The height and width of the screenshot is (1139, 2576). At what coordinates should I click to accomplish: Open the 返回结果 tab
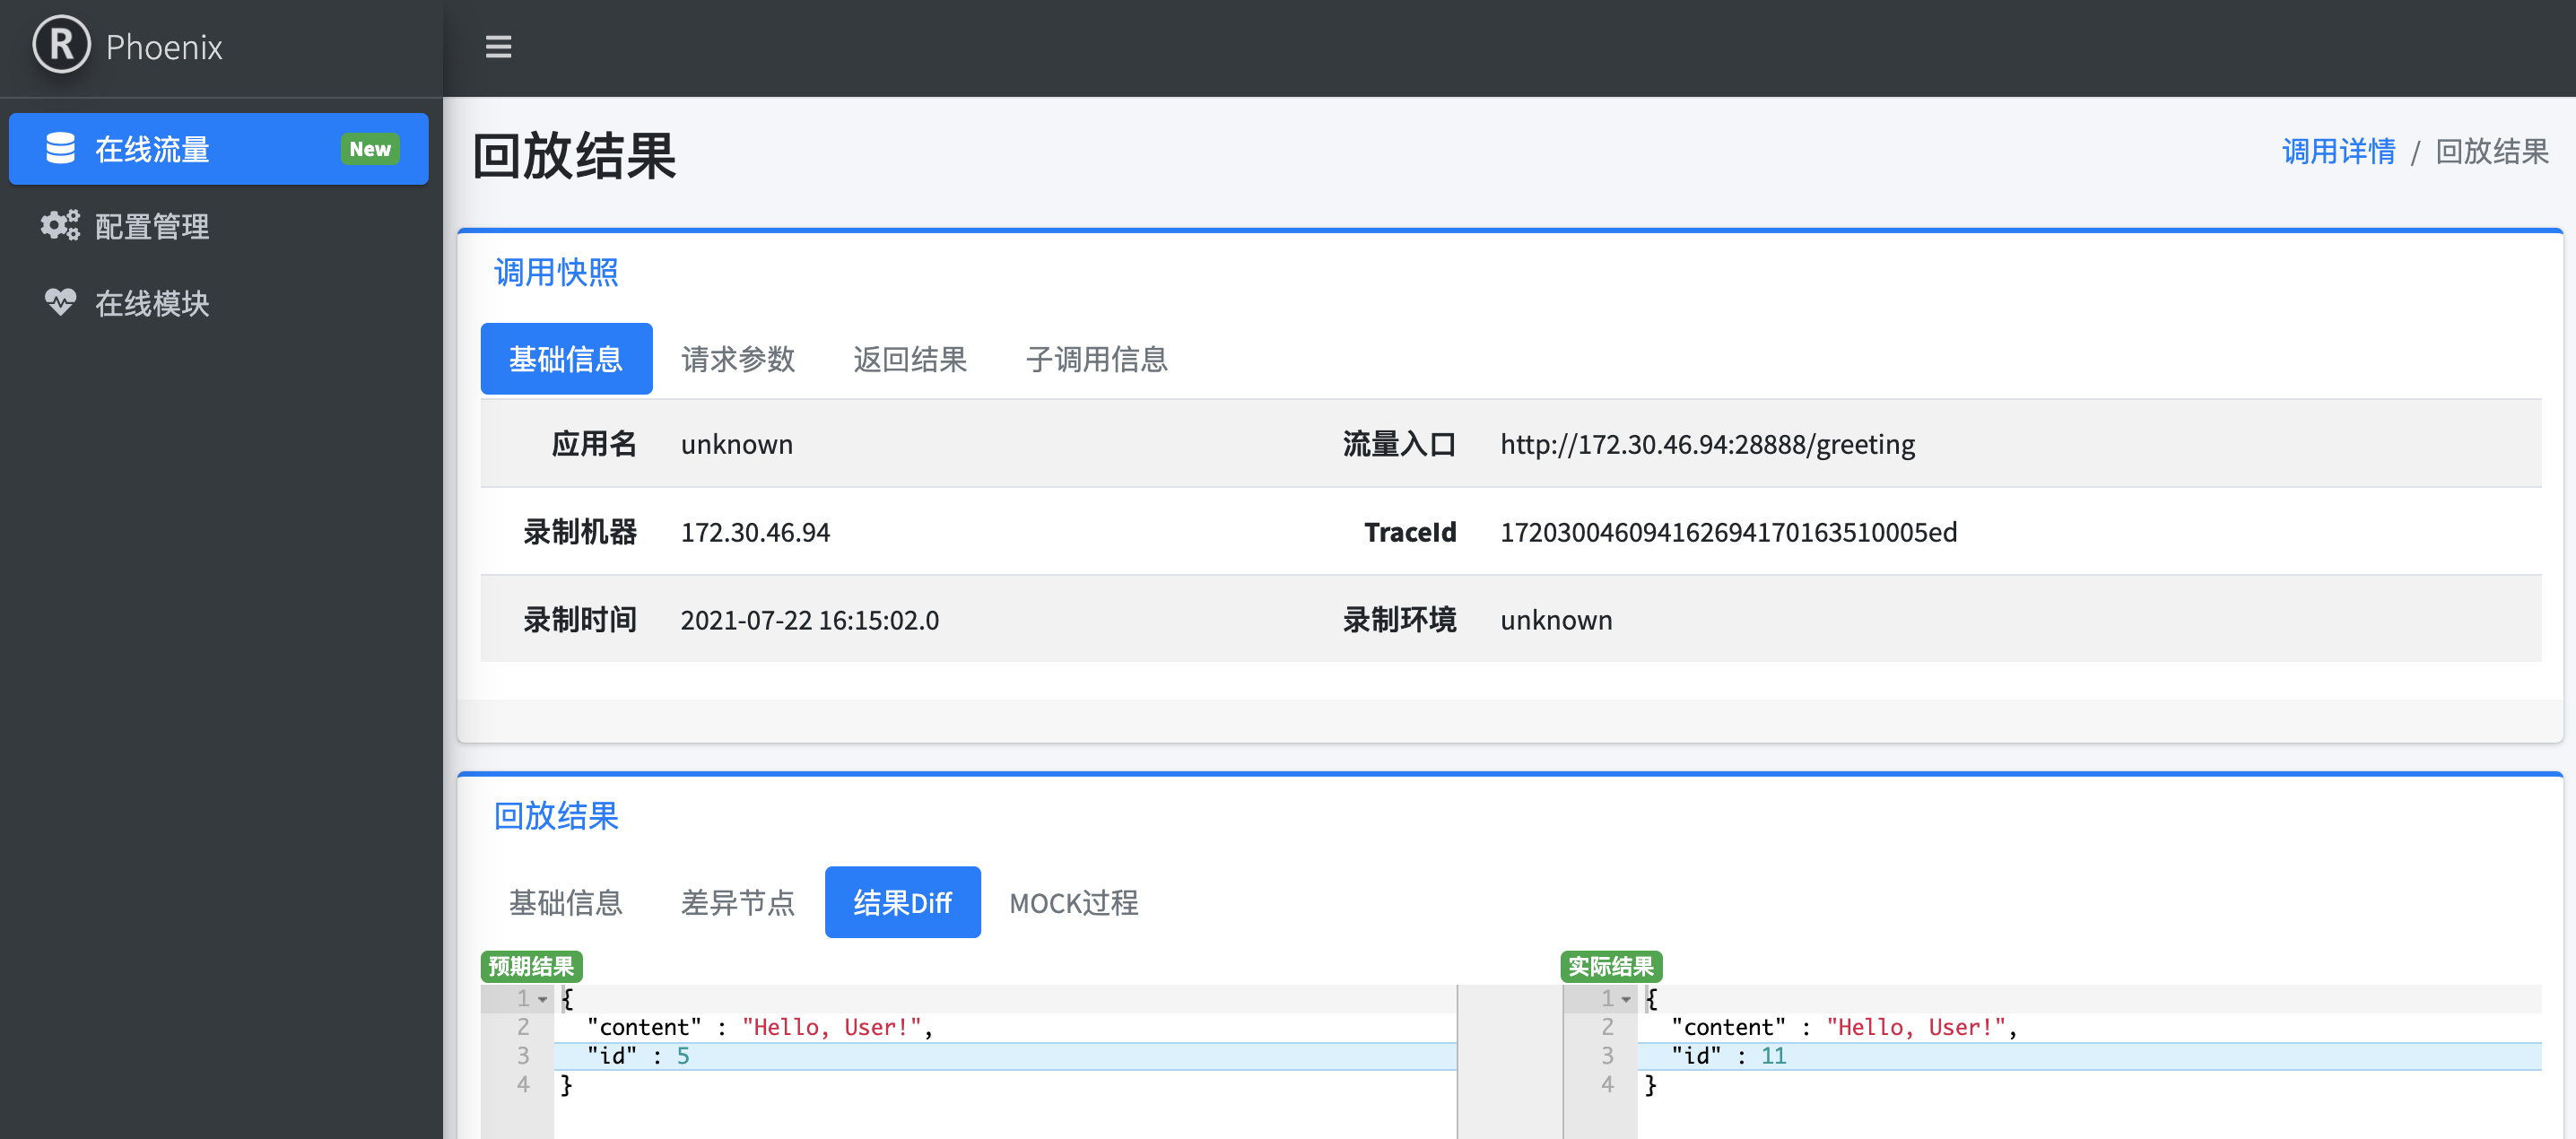point(909,358)
